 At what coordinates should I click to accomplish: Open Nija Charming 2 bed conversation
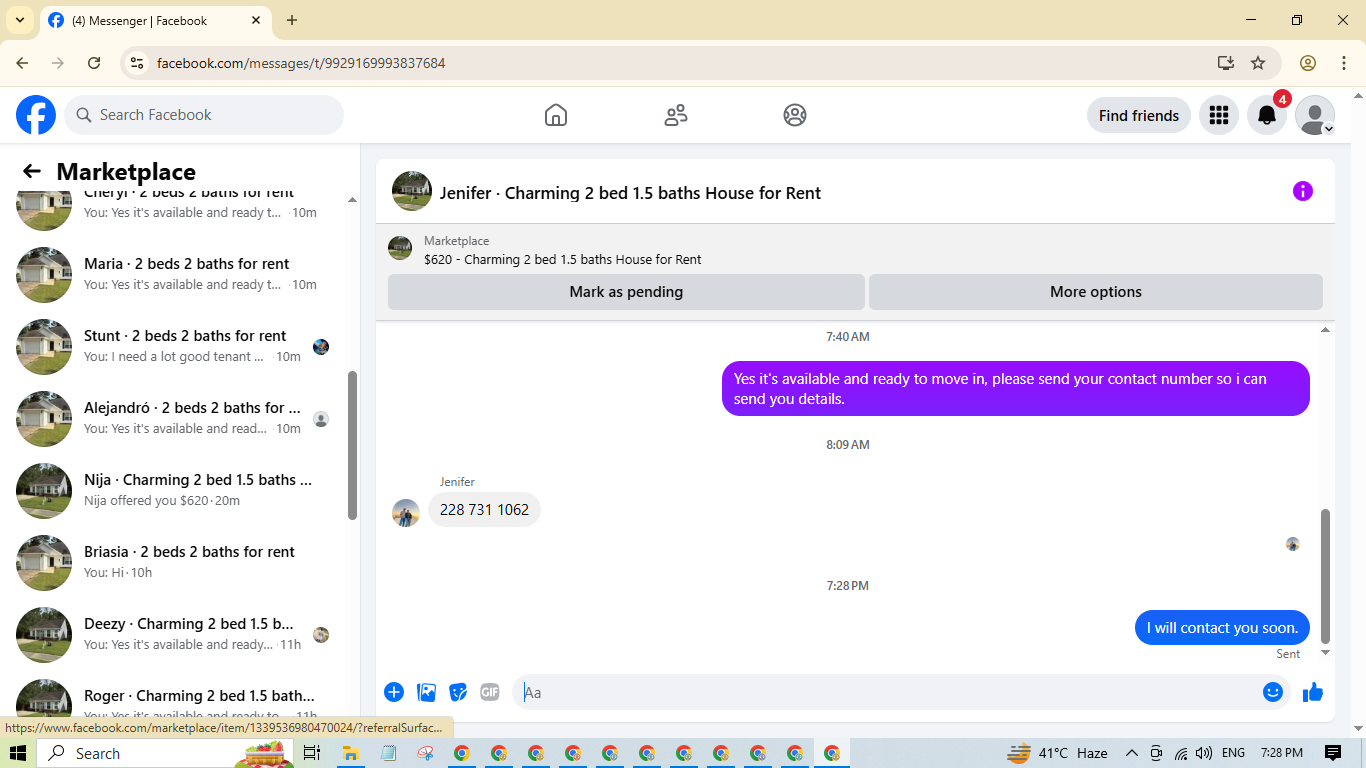(x=174, y=490)
